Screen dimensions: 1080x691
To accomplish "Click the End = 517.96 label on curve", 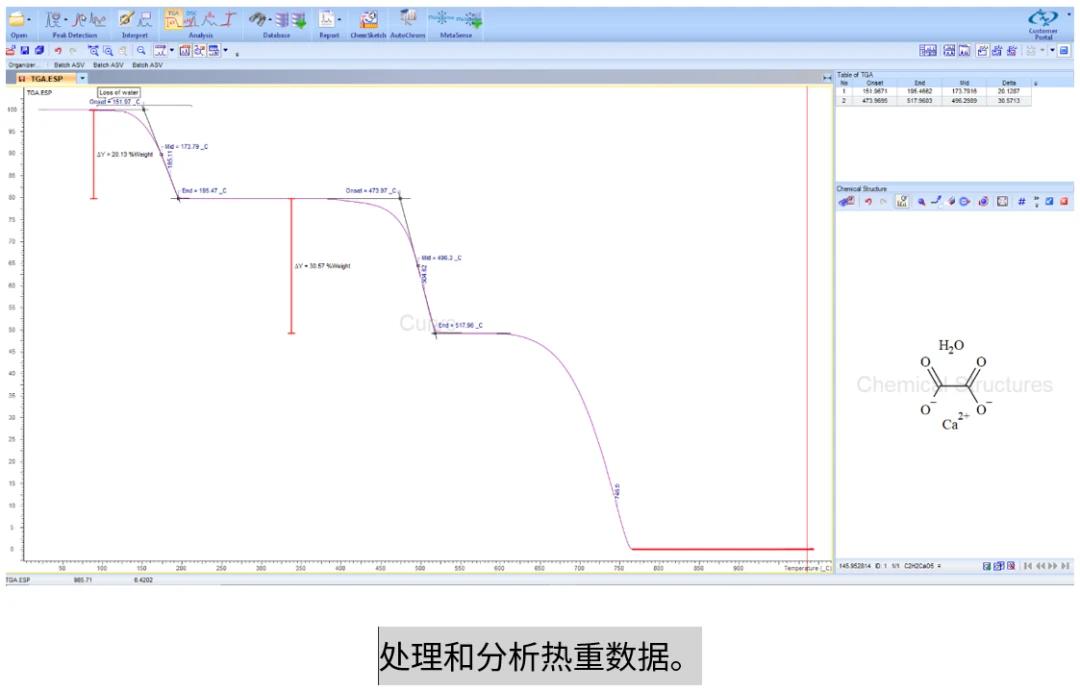I will [x=460, y=325].
